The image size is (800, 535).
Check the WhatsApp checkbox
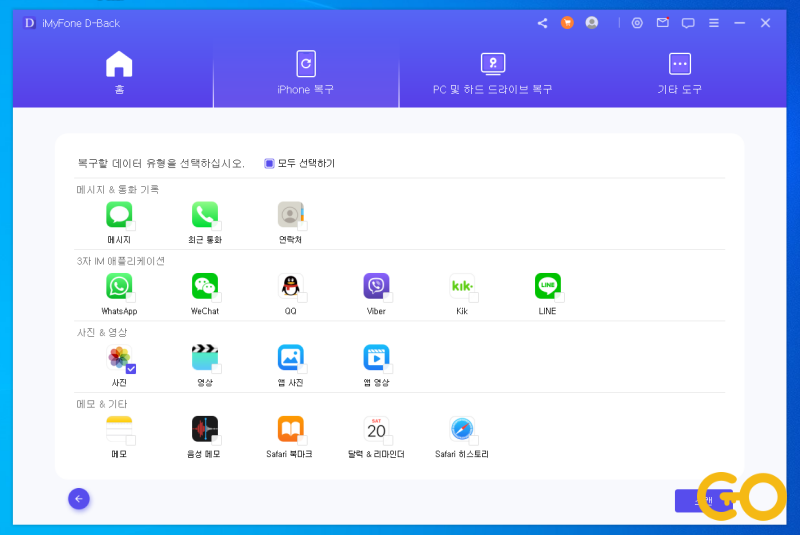(131, 297)
